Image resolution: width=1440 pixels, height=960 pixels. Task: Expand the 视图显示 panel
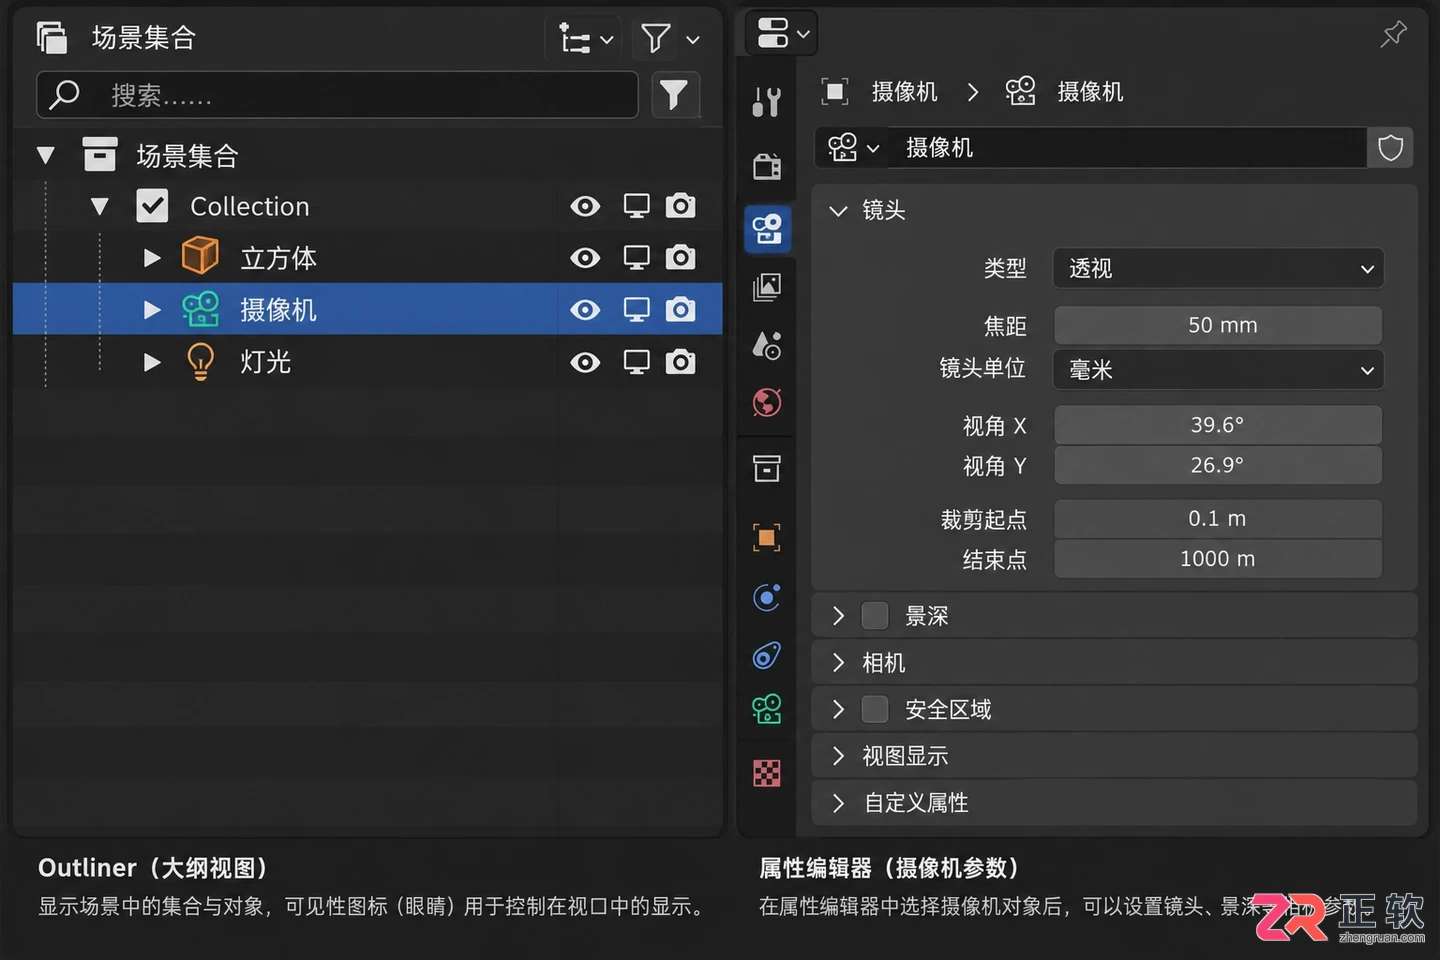click(839, 756)
